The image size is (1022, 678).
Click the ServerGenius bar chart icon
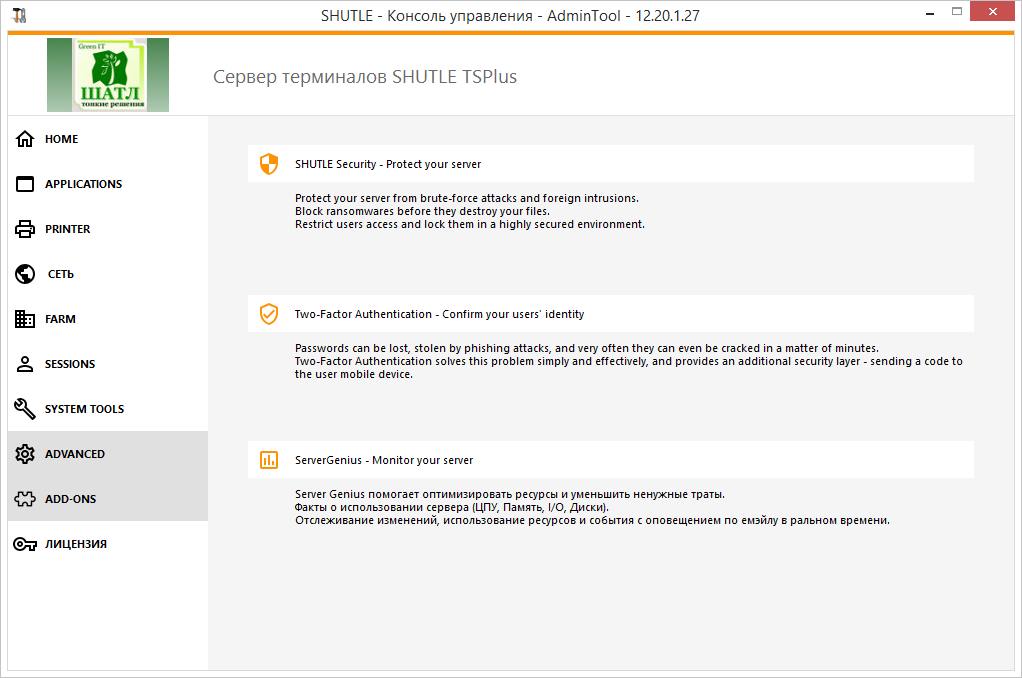[269, 460]
